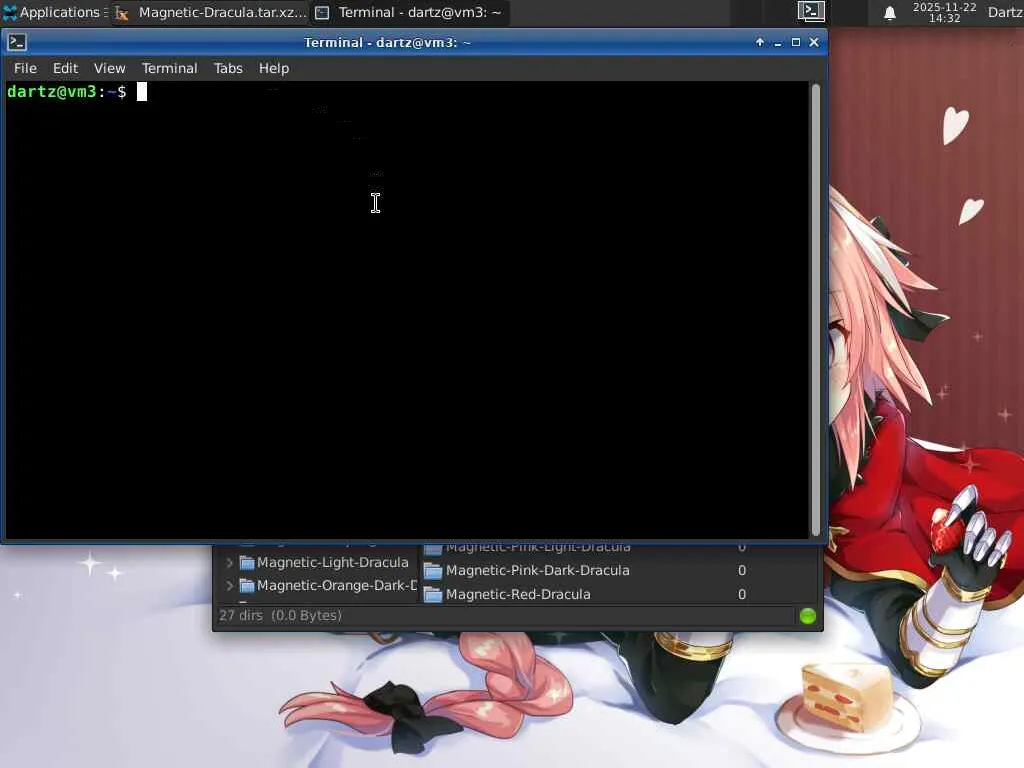The width and height of the screenshot is (1024, 768).
Task: Click the Magnetic-Orange-Dark-D folder icon in tree
Action: click(x=247, y=585)
